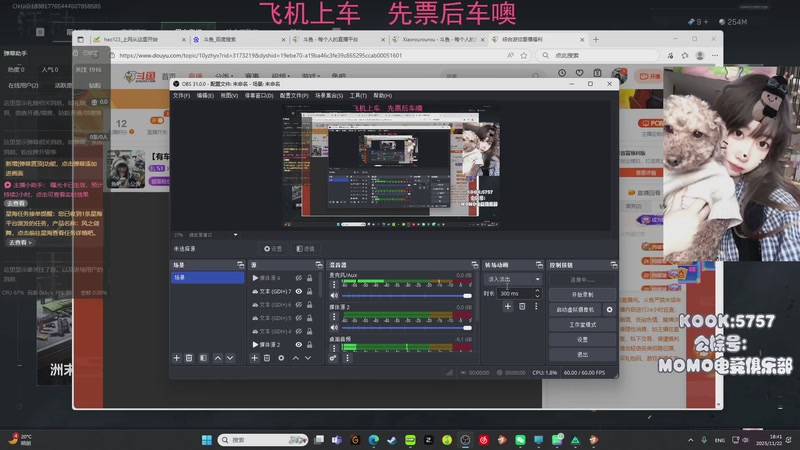Screen dimensions: 800x450
Task: Add a new scene transition
Action: click(508, 306)
